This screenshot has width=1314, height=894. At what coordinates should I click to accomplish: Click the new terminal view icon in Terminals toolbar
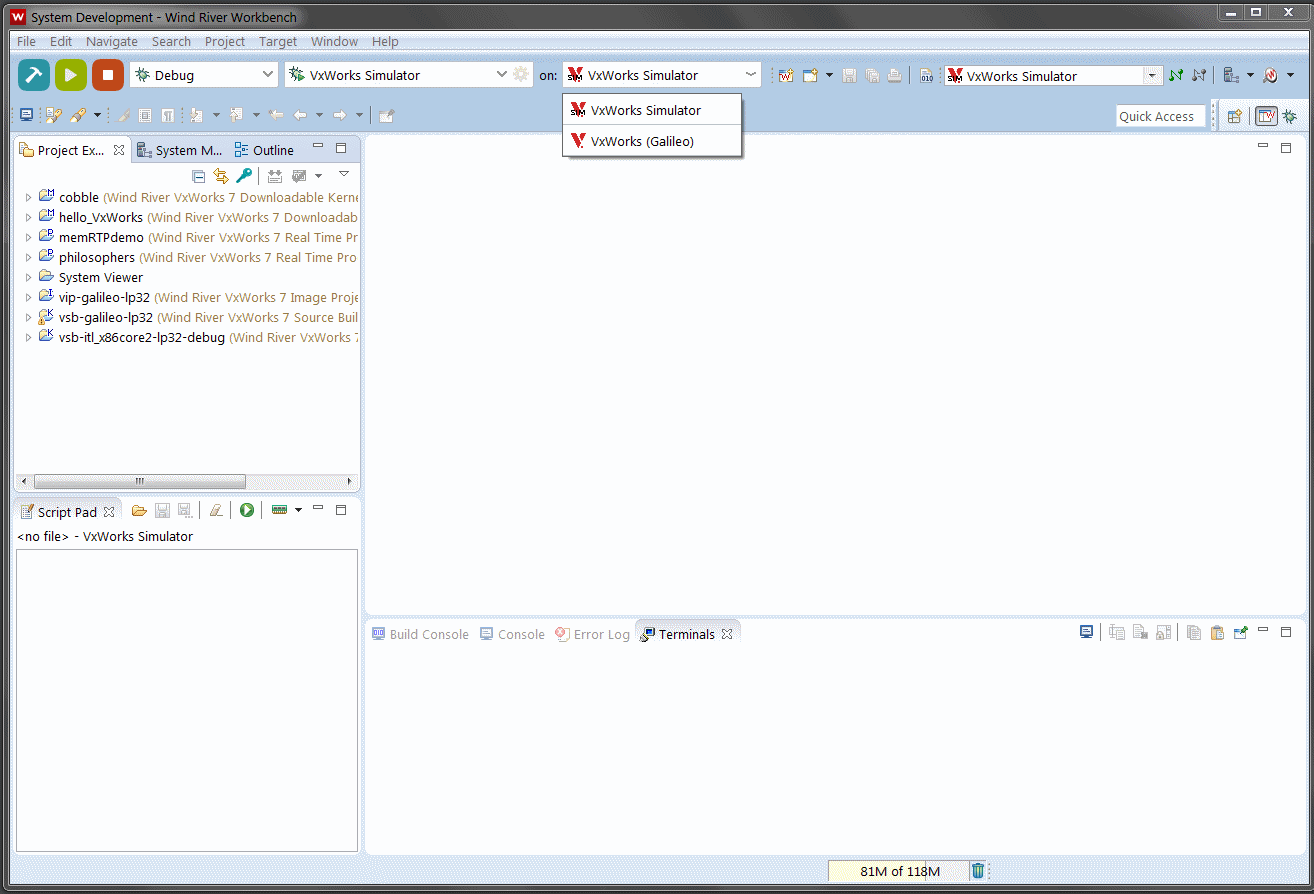tap(1241, 632)
